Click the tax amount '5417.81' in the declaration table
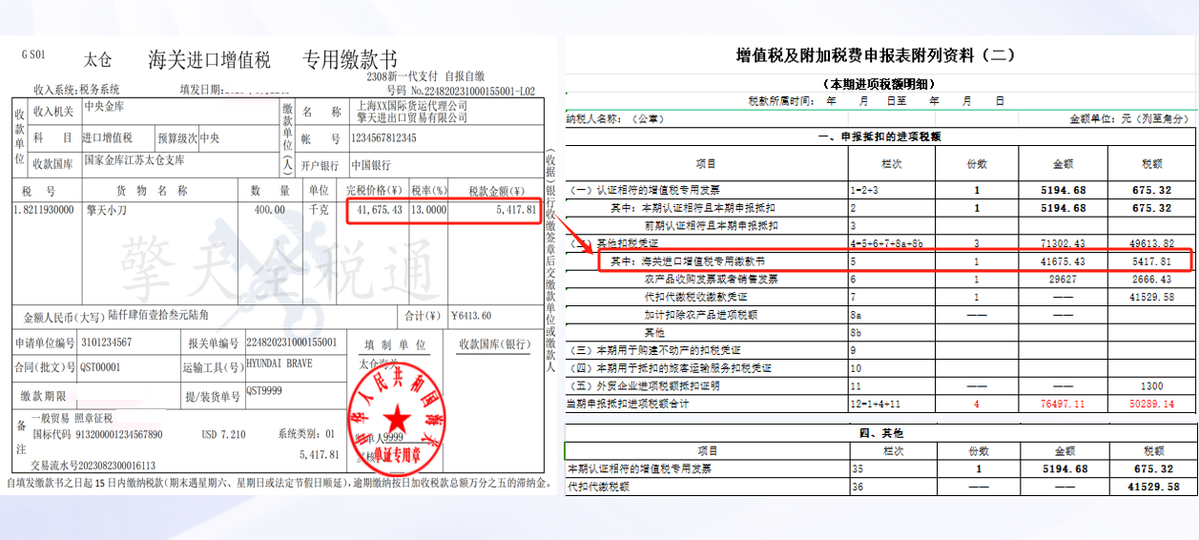 [x=1150, y=261]
